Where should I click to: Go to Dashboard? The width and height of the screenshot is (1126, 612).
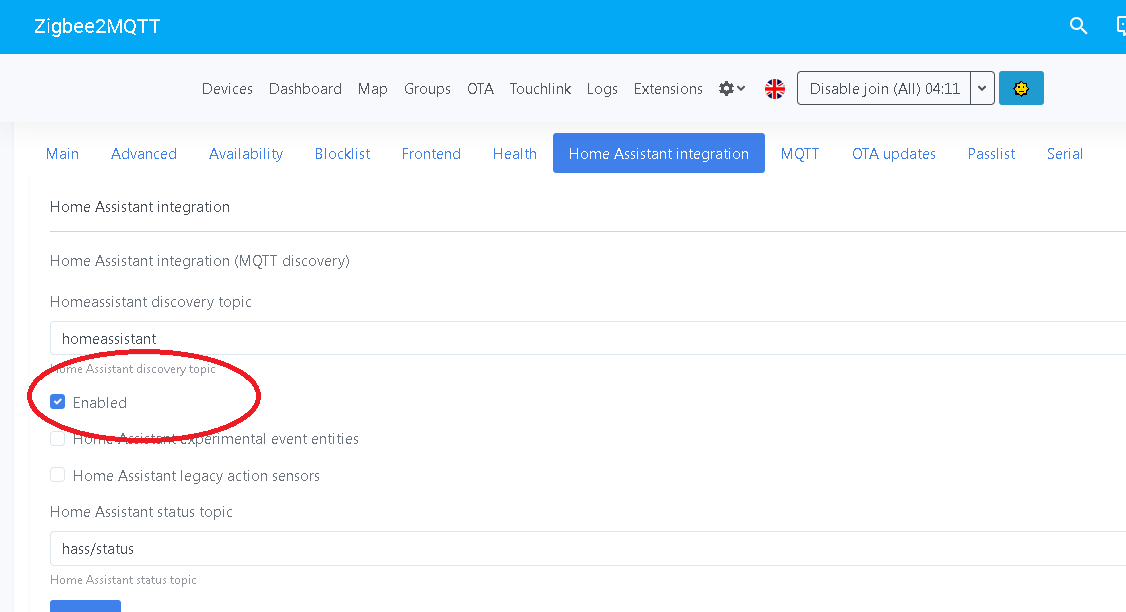pyautogui.click(x=305, y=88)
